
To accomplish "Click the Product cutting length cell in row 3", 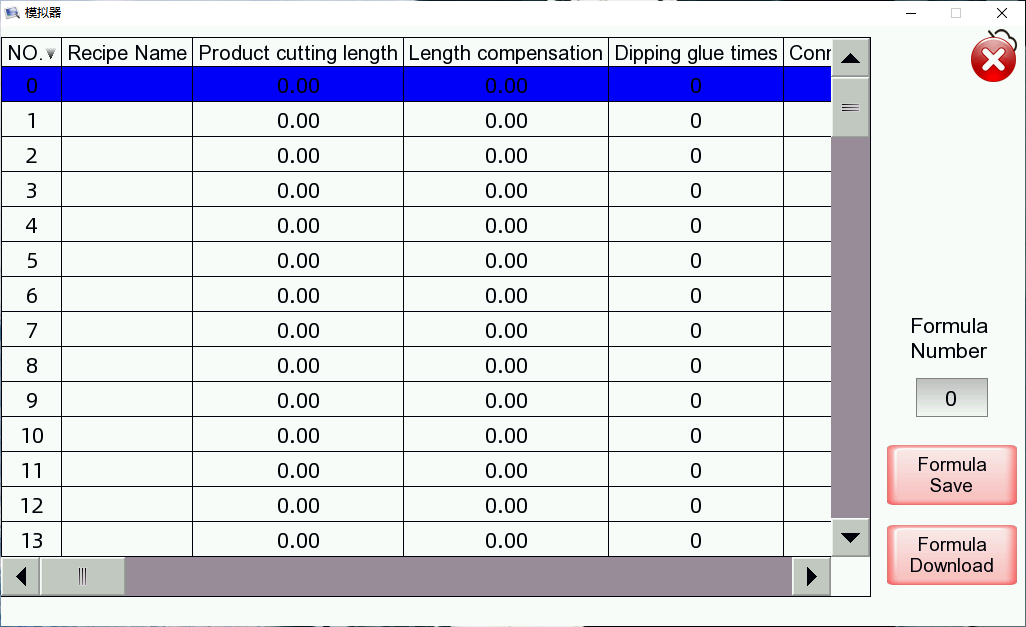I will click(297, 190).
